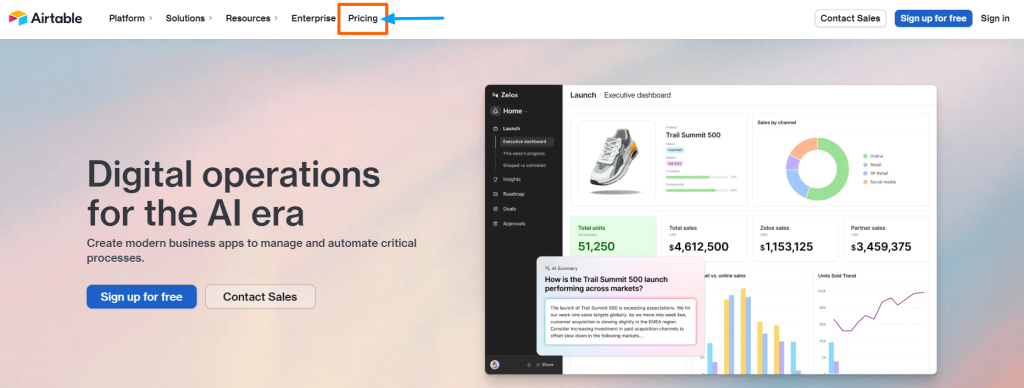1024x388 pixels.
Task: Click the Launch sidebar icon
Action: coord(495,129)
